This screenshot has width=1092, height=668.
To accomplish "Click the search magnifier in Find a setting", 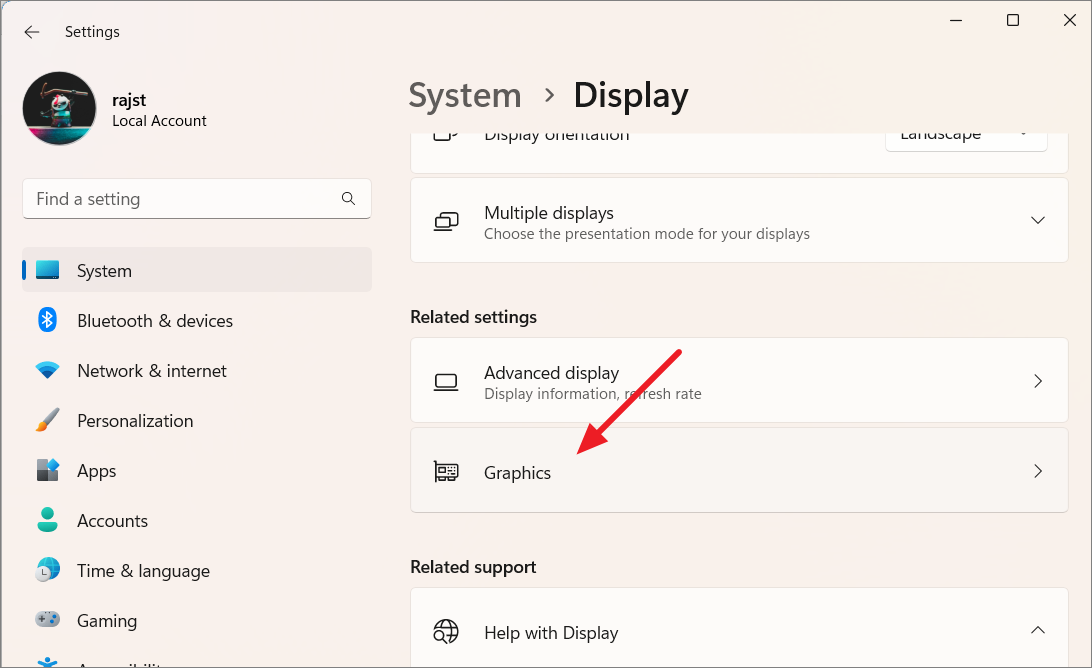I will point(348,199).
